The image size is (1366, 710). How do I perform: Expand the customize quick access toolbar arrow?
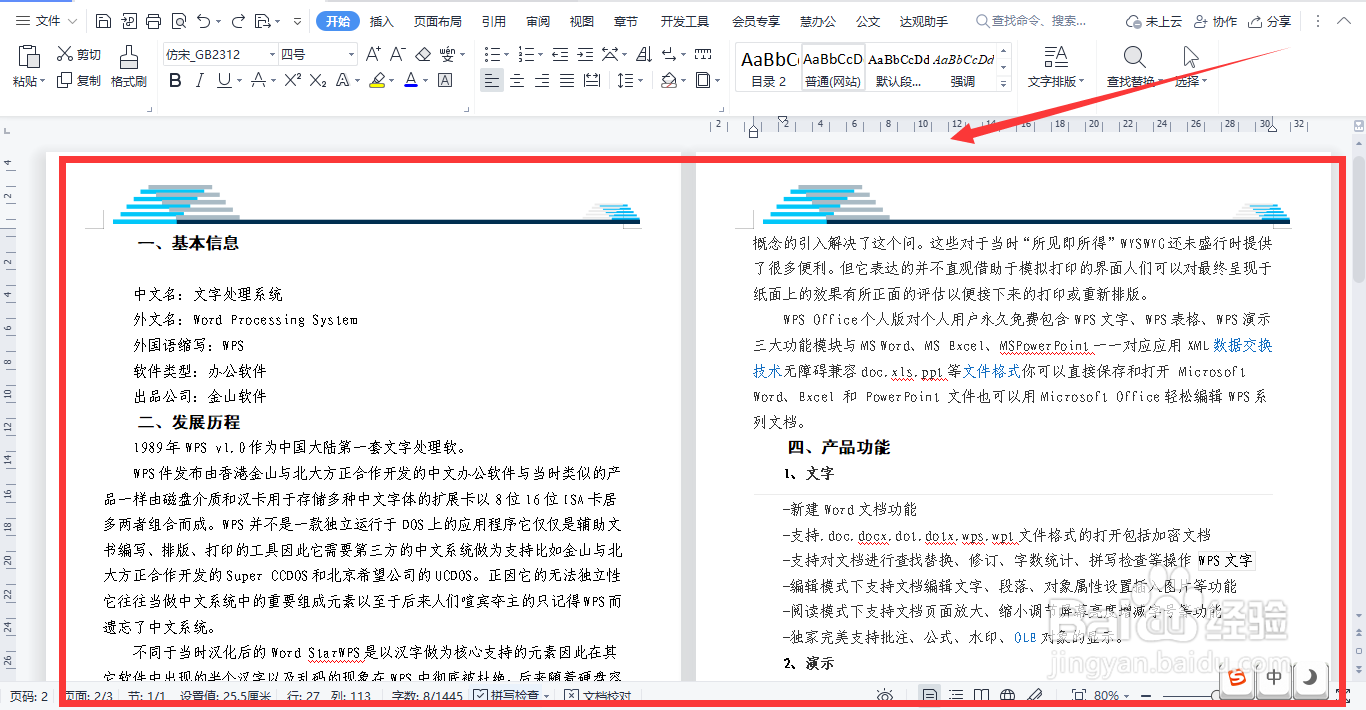point(297,21)
